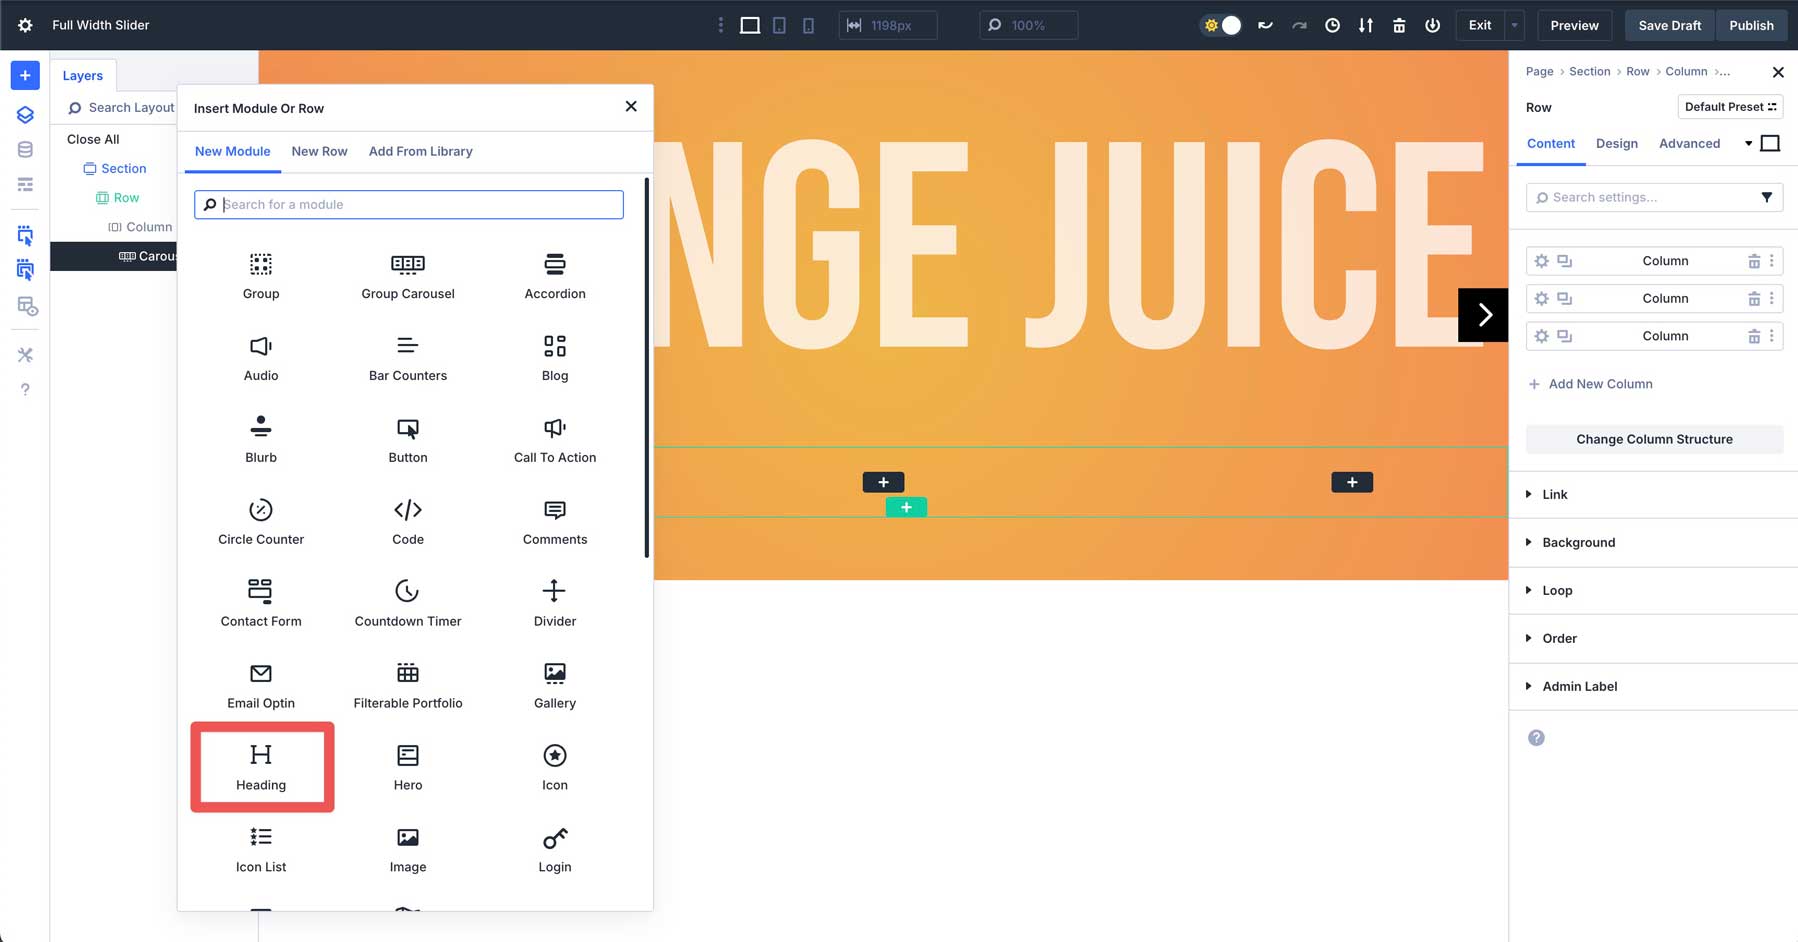
Task: Click the Save Draft button
Action: pos(1668,25)
